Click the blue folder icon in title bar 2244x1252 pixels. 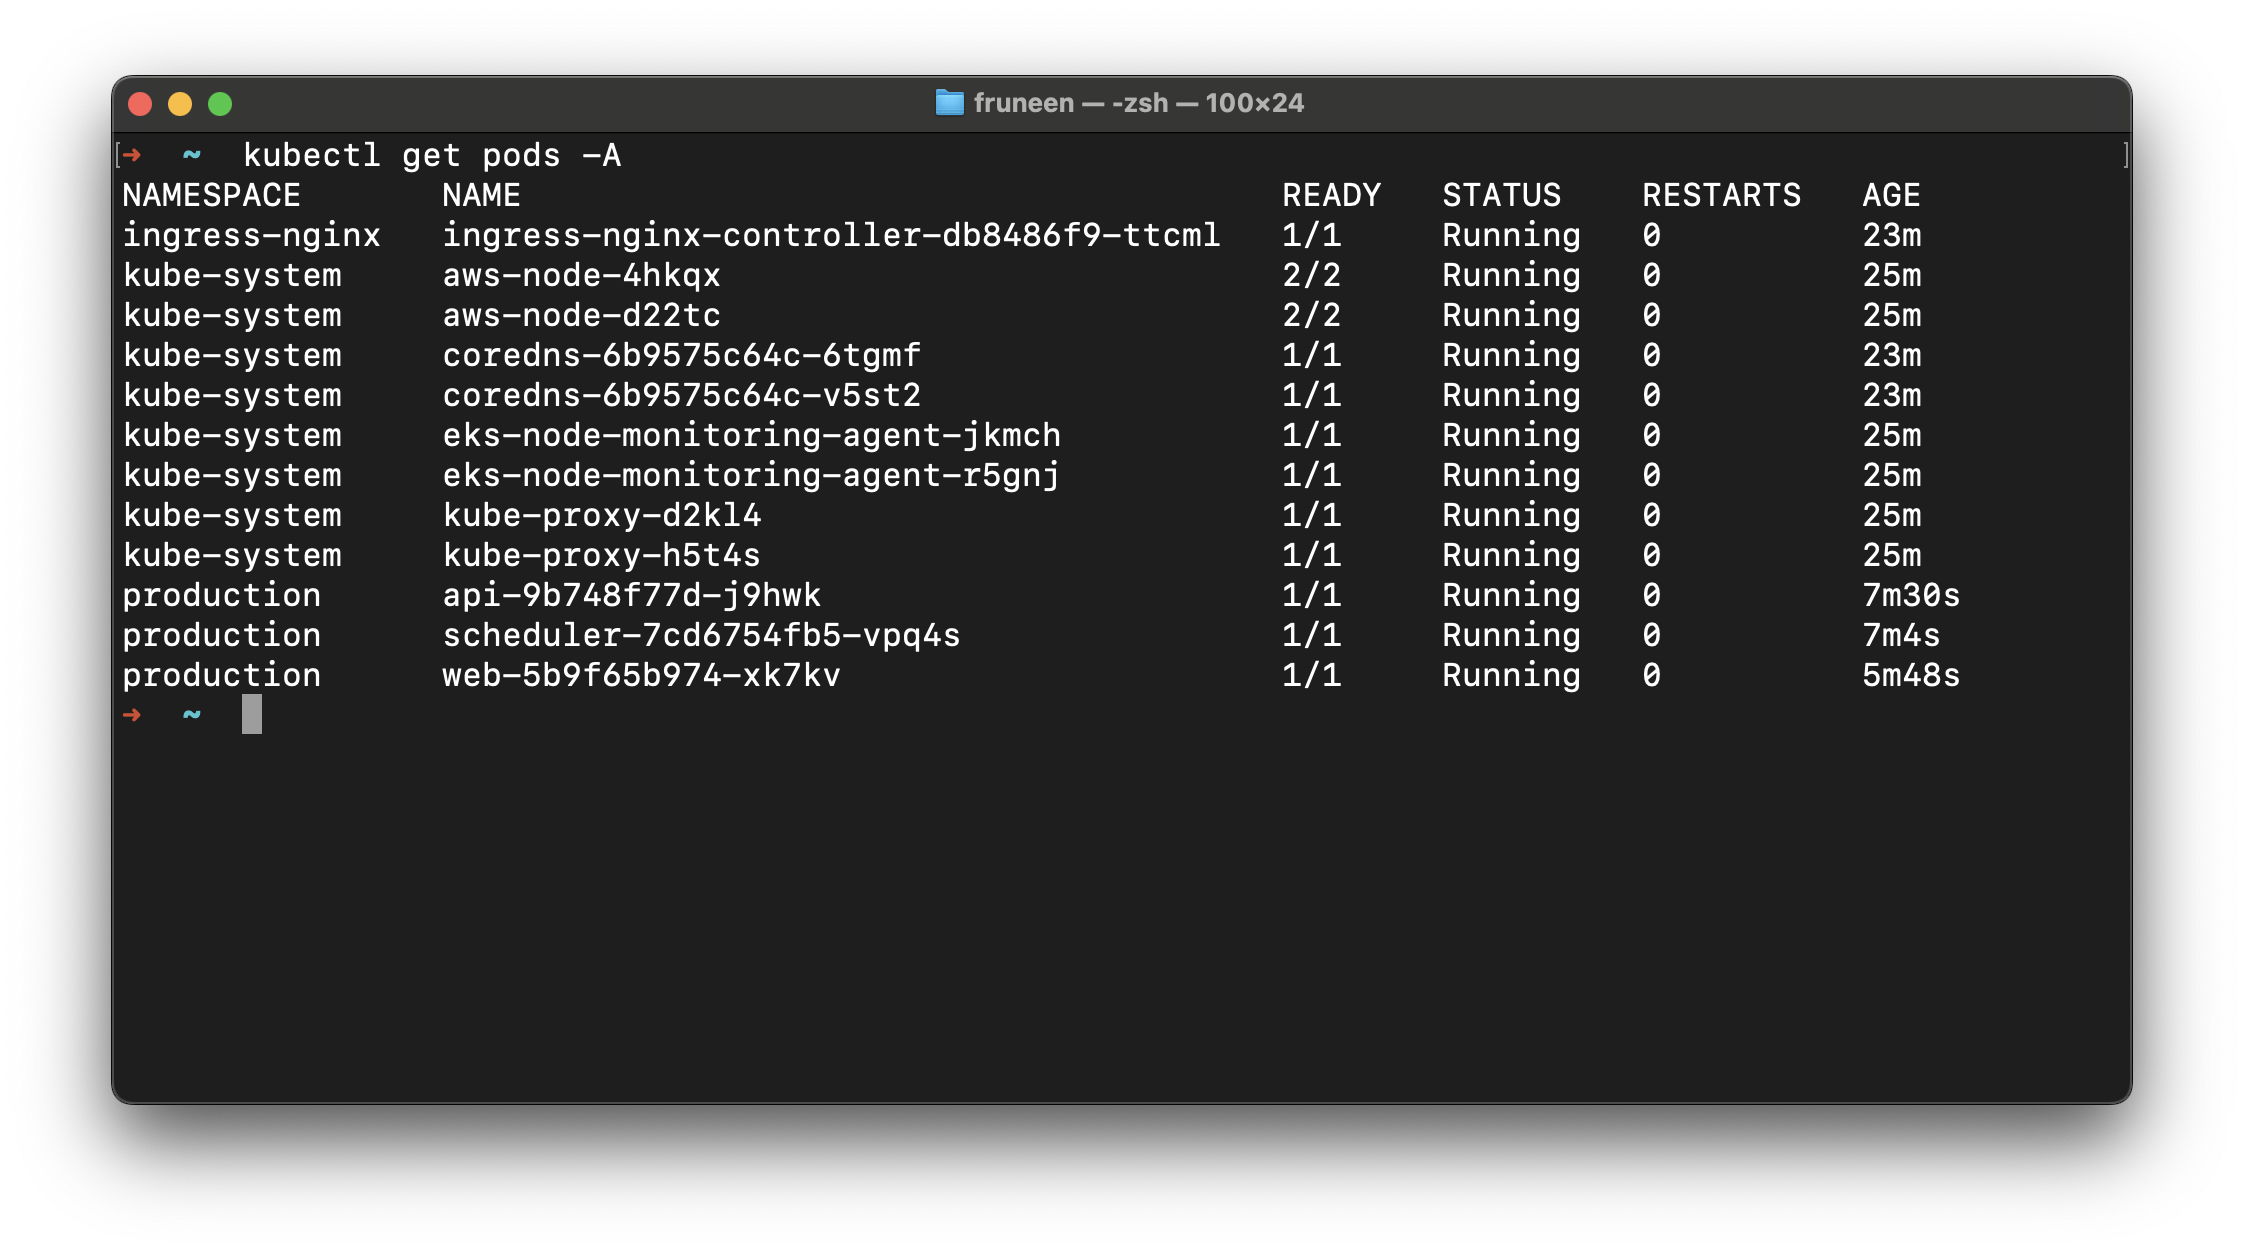coord(949,103)
